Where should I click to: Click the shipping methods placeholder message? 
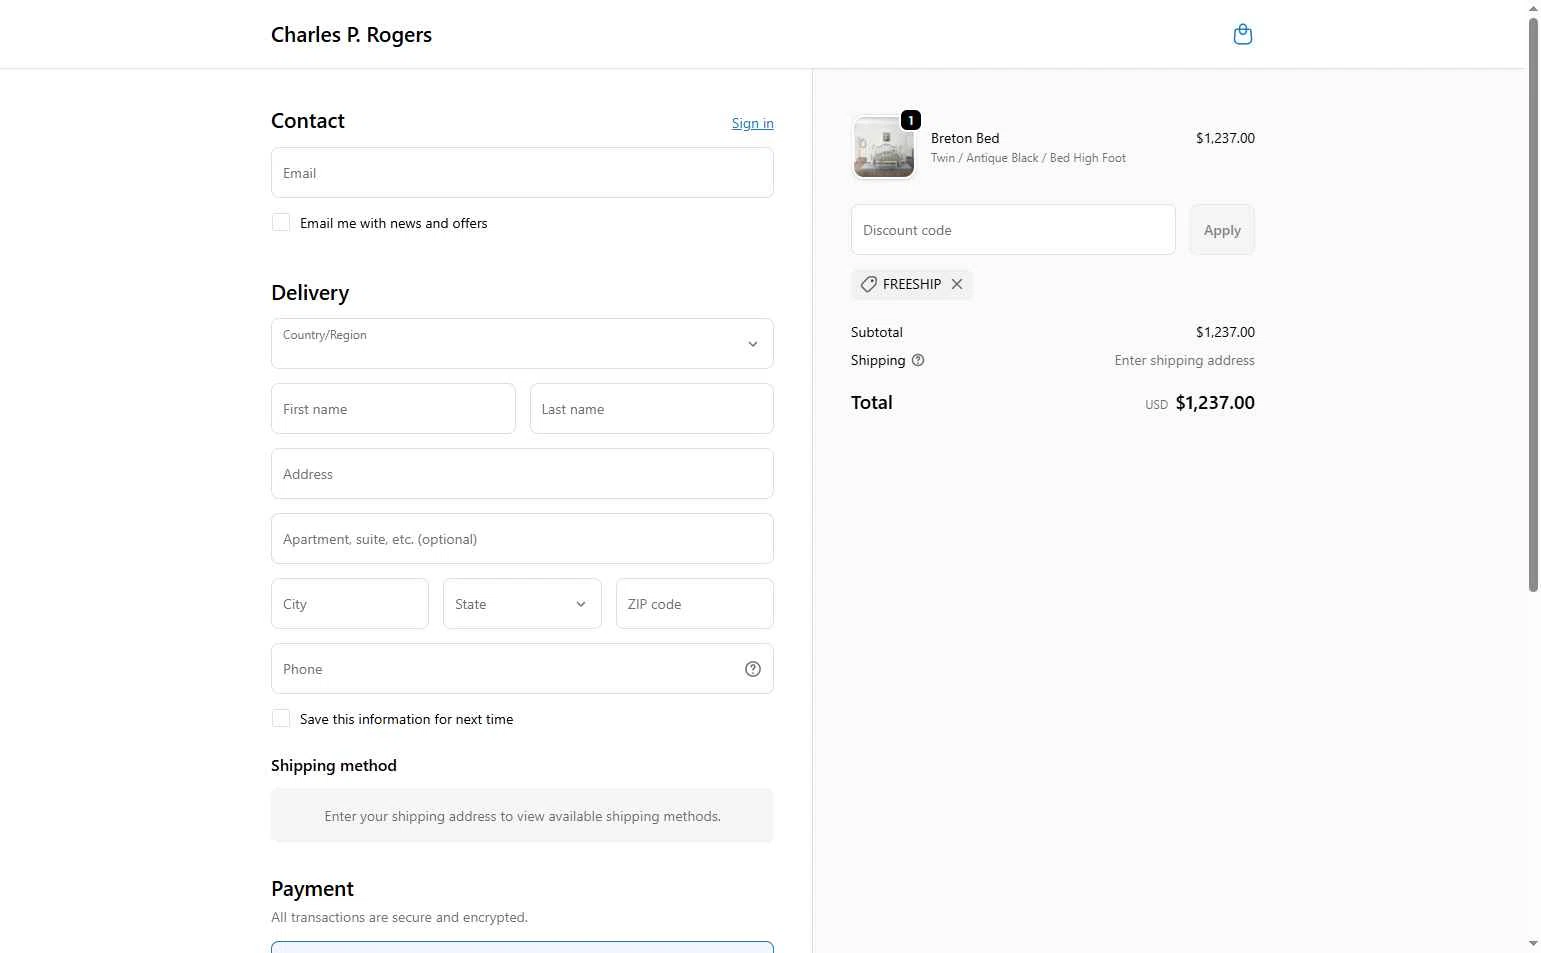(522, 816)
